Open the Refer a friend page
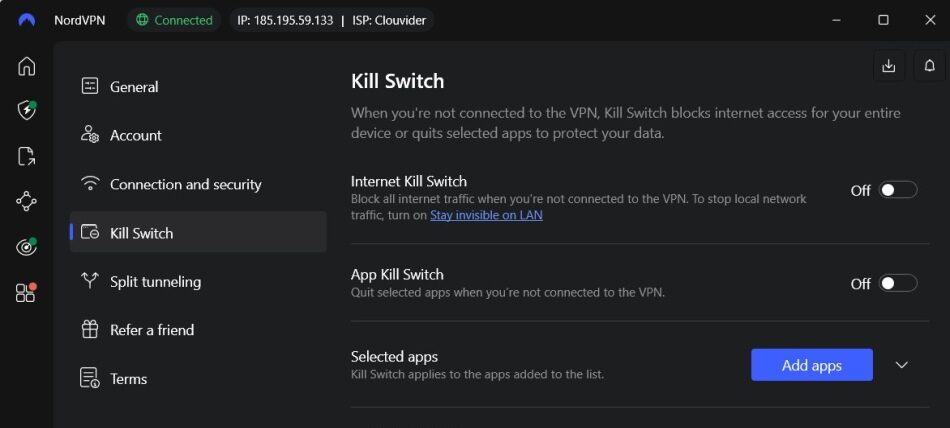 point(151,329)
